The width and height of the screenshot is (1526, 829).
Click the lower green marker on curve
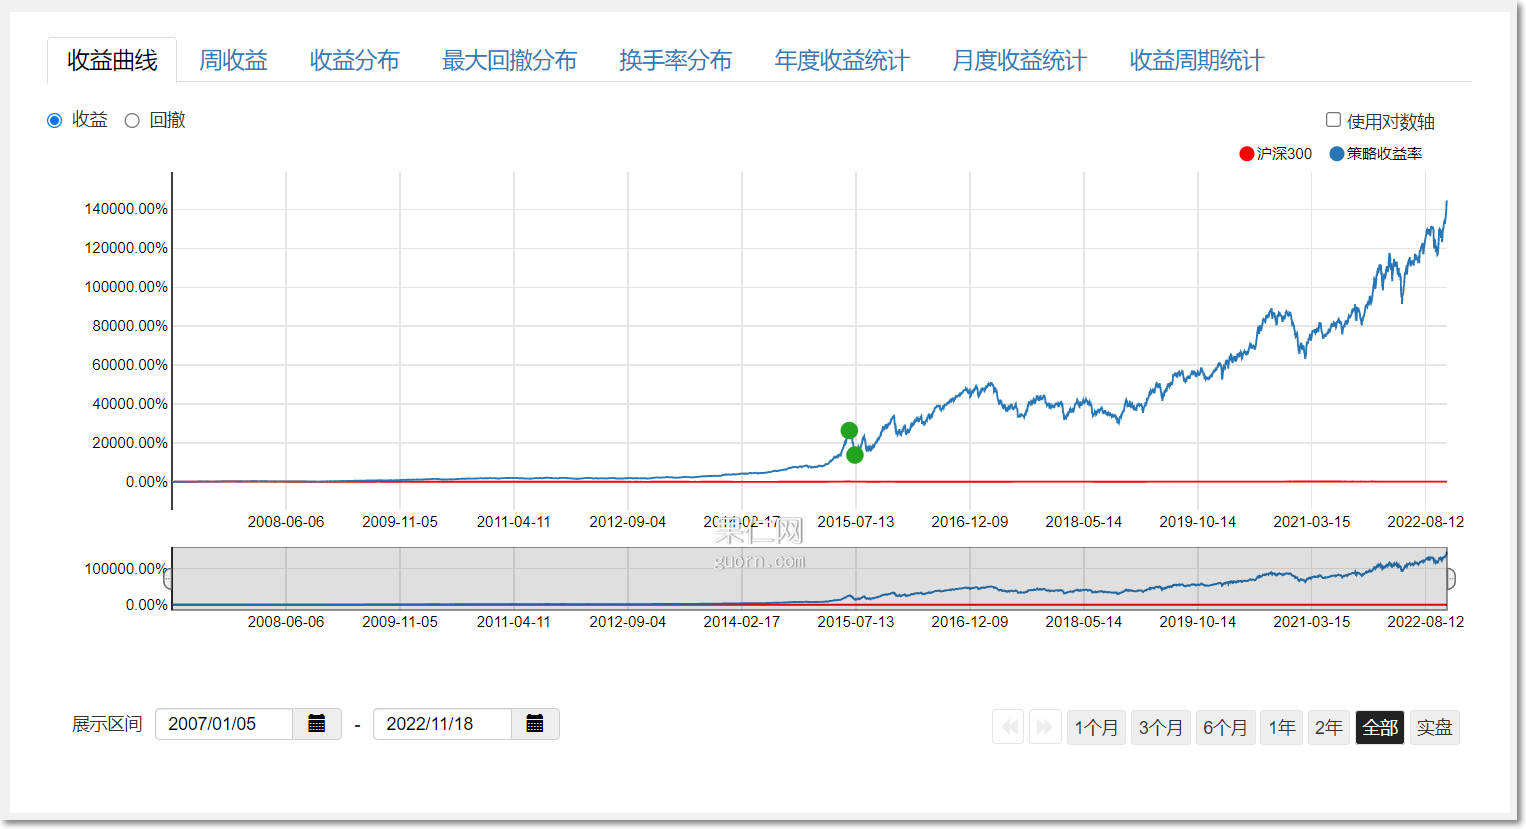point(855,455)
